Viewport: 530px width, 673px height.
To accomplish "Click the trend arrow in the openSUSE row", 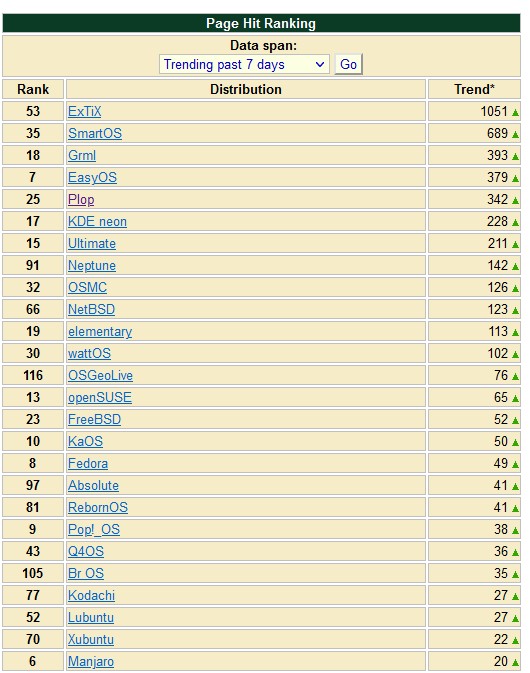I will pyautogui.click(x=515, y=398).
